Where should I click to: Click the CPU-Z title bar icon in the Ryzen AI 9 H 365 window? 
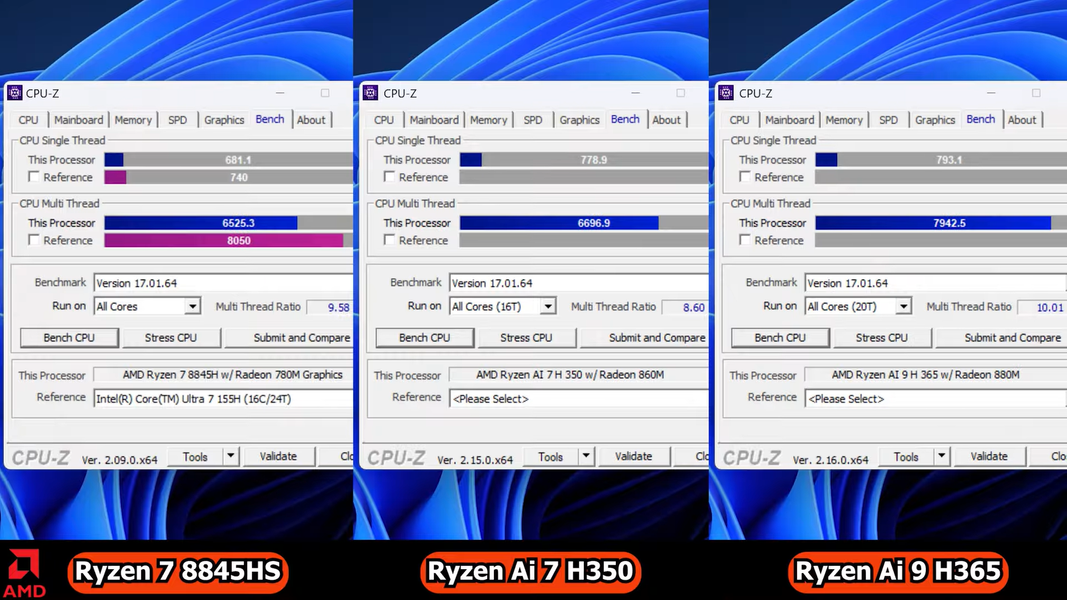pyautogui.click(x=726, y=93)
